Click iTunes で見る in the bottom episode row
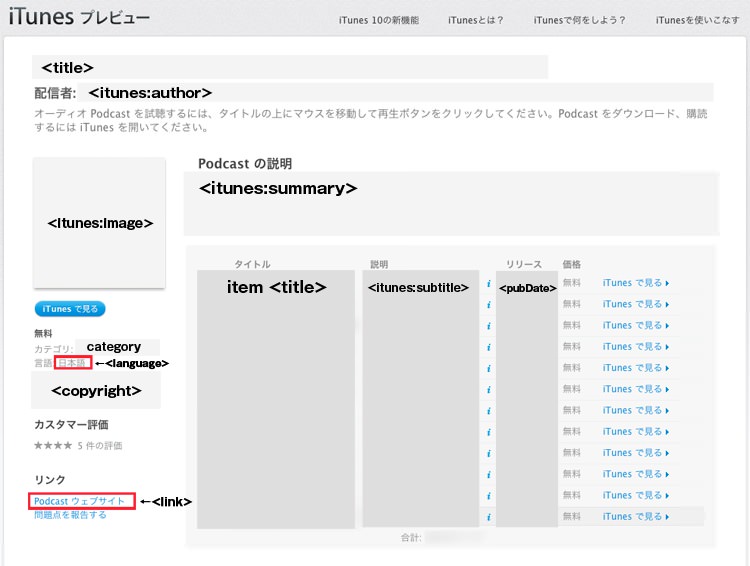This screenshot has height=566, width=750. tap(636, 517)
